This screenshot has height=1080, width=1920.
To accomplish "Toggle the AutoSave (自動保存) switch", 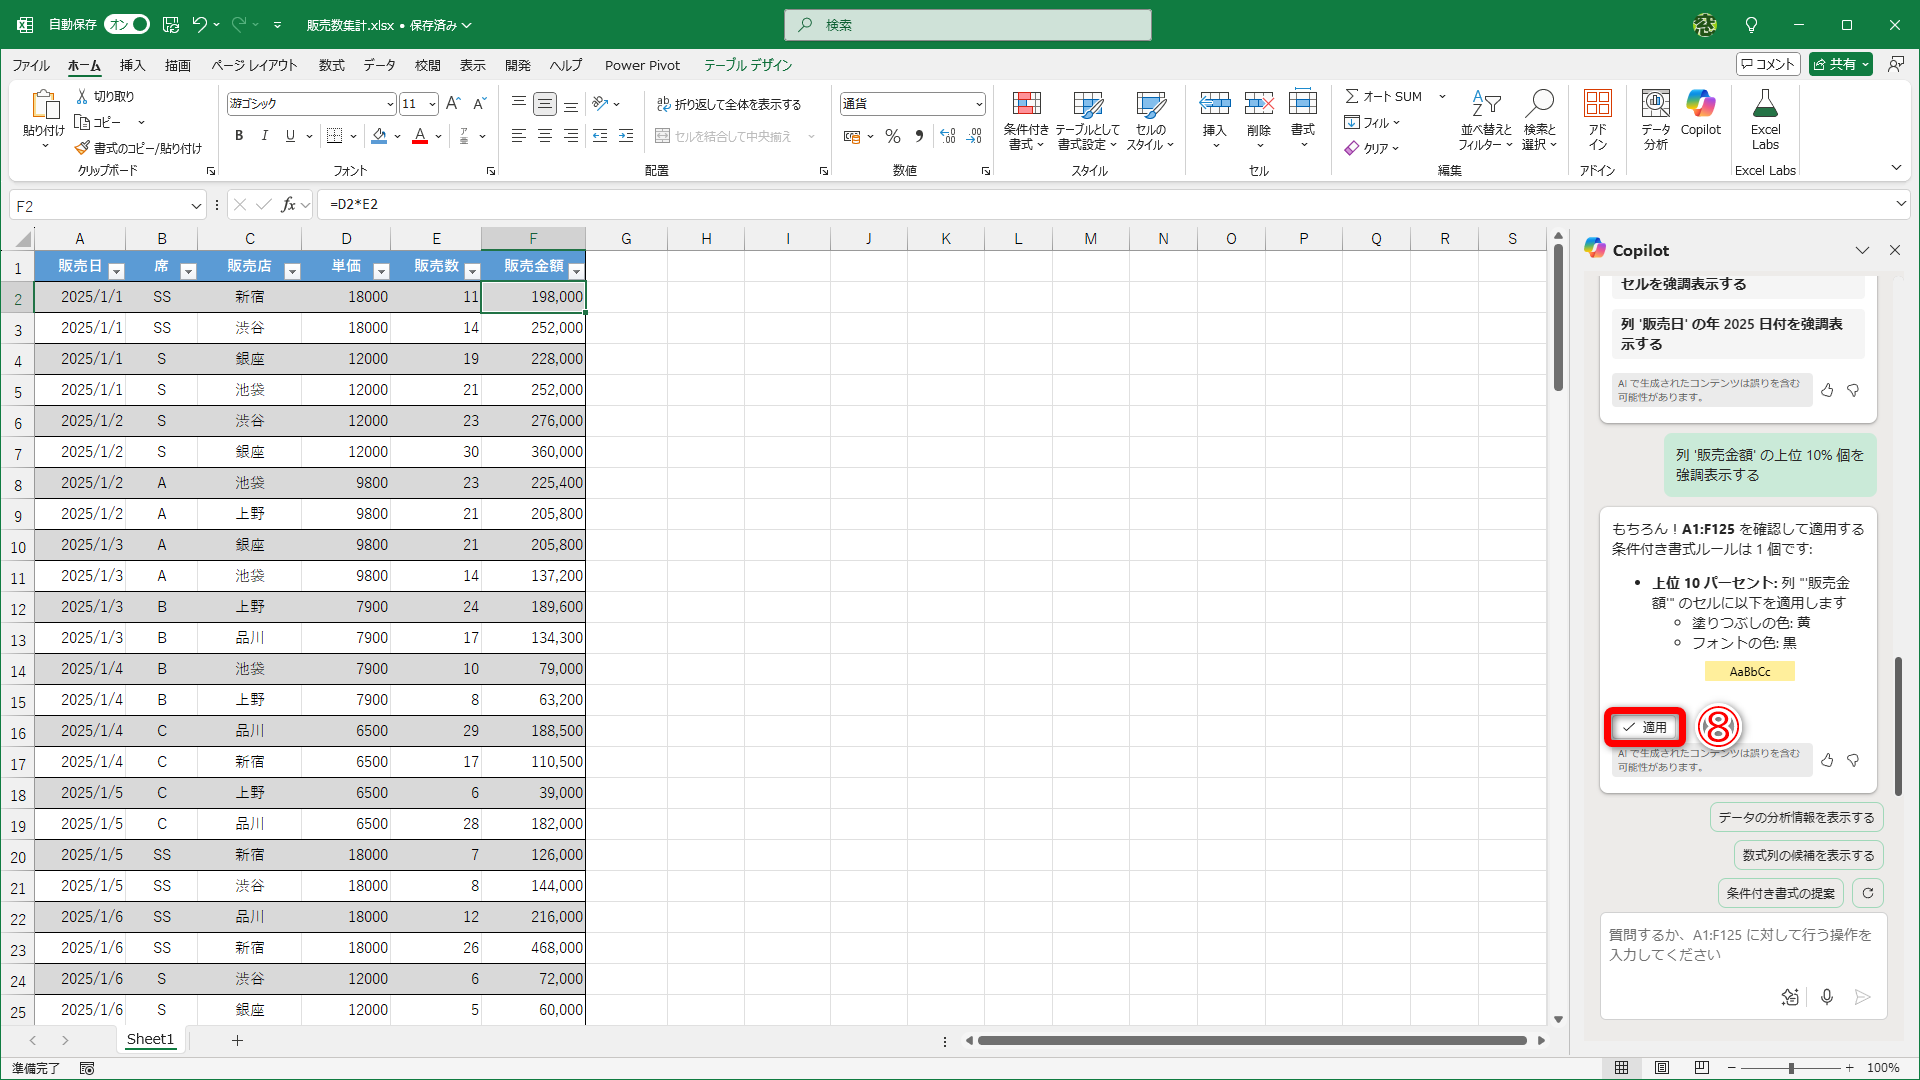I will pos(128,24).
